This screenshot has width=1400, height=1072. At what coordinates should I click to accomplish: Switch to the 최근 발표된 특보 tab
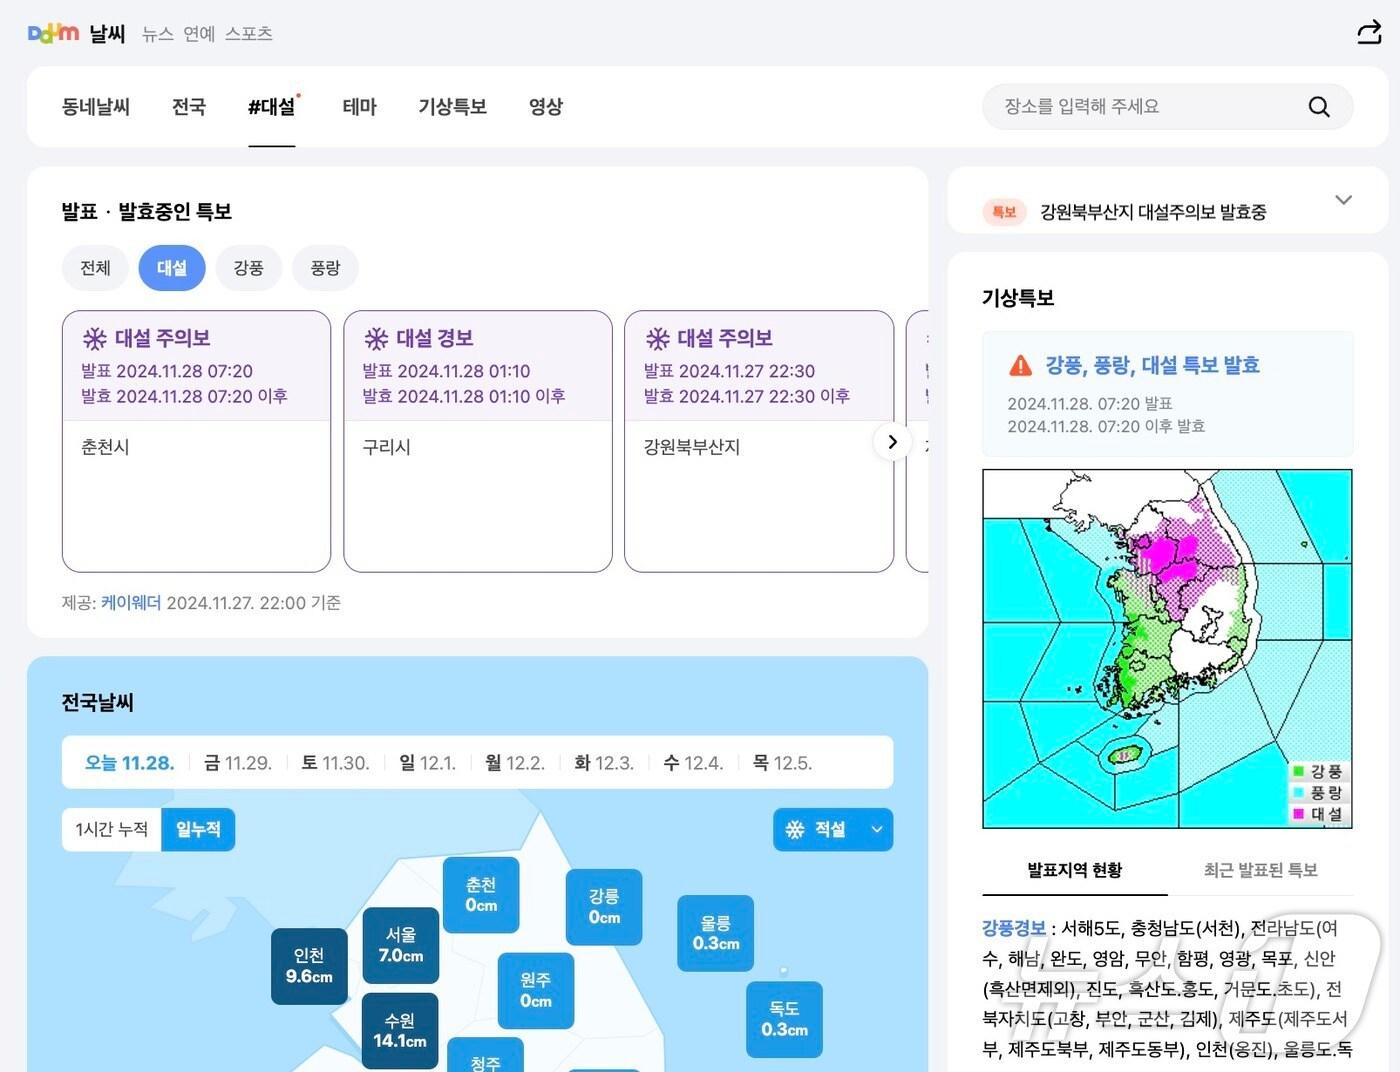pyautogui.click(x=1258, y=870)
